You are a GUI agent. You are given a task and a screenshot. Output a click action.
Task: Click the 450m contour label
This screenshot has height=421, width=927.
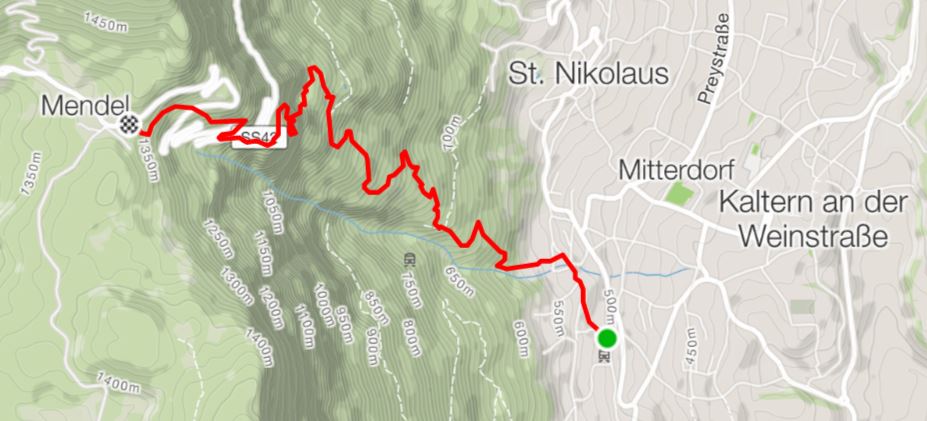[692, 346]
